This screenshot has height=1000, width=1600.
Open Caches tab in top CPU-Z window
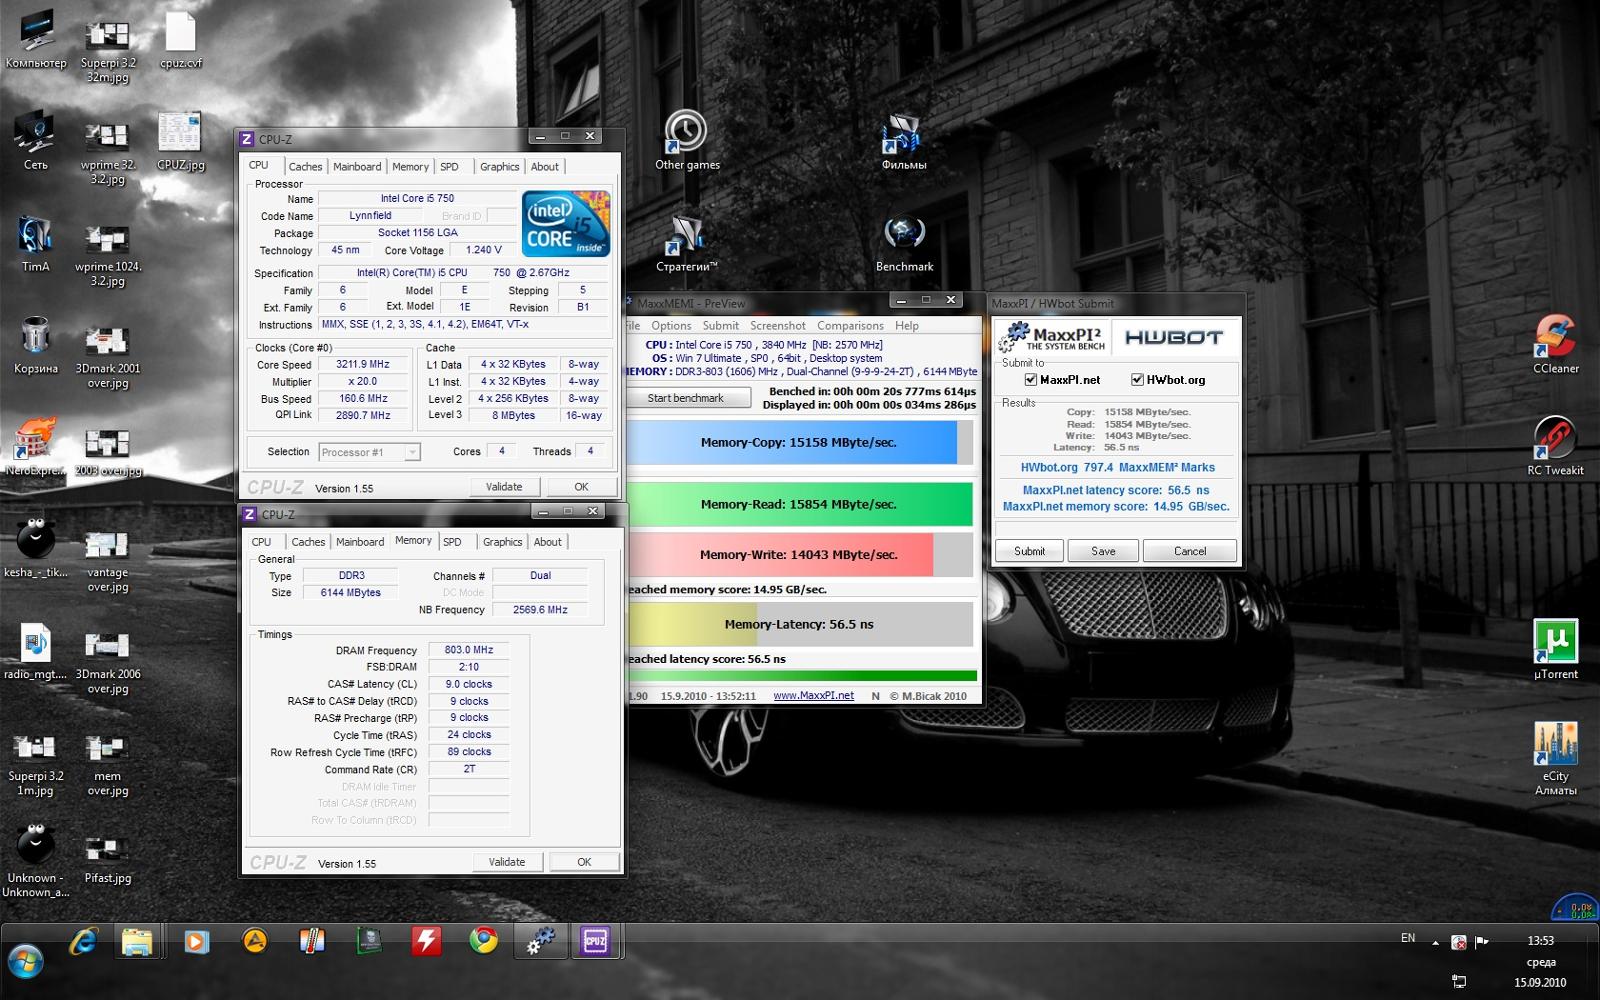tap(305, 167)
